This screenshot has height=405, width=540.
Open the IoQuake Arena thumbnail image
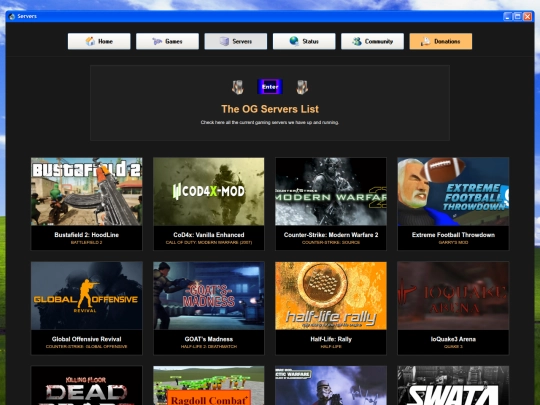pyautogui.click(x=453, y=295)
